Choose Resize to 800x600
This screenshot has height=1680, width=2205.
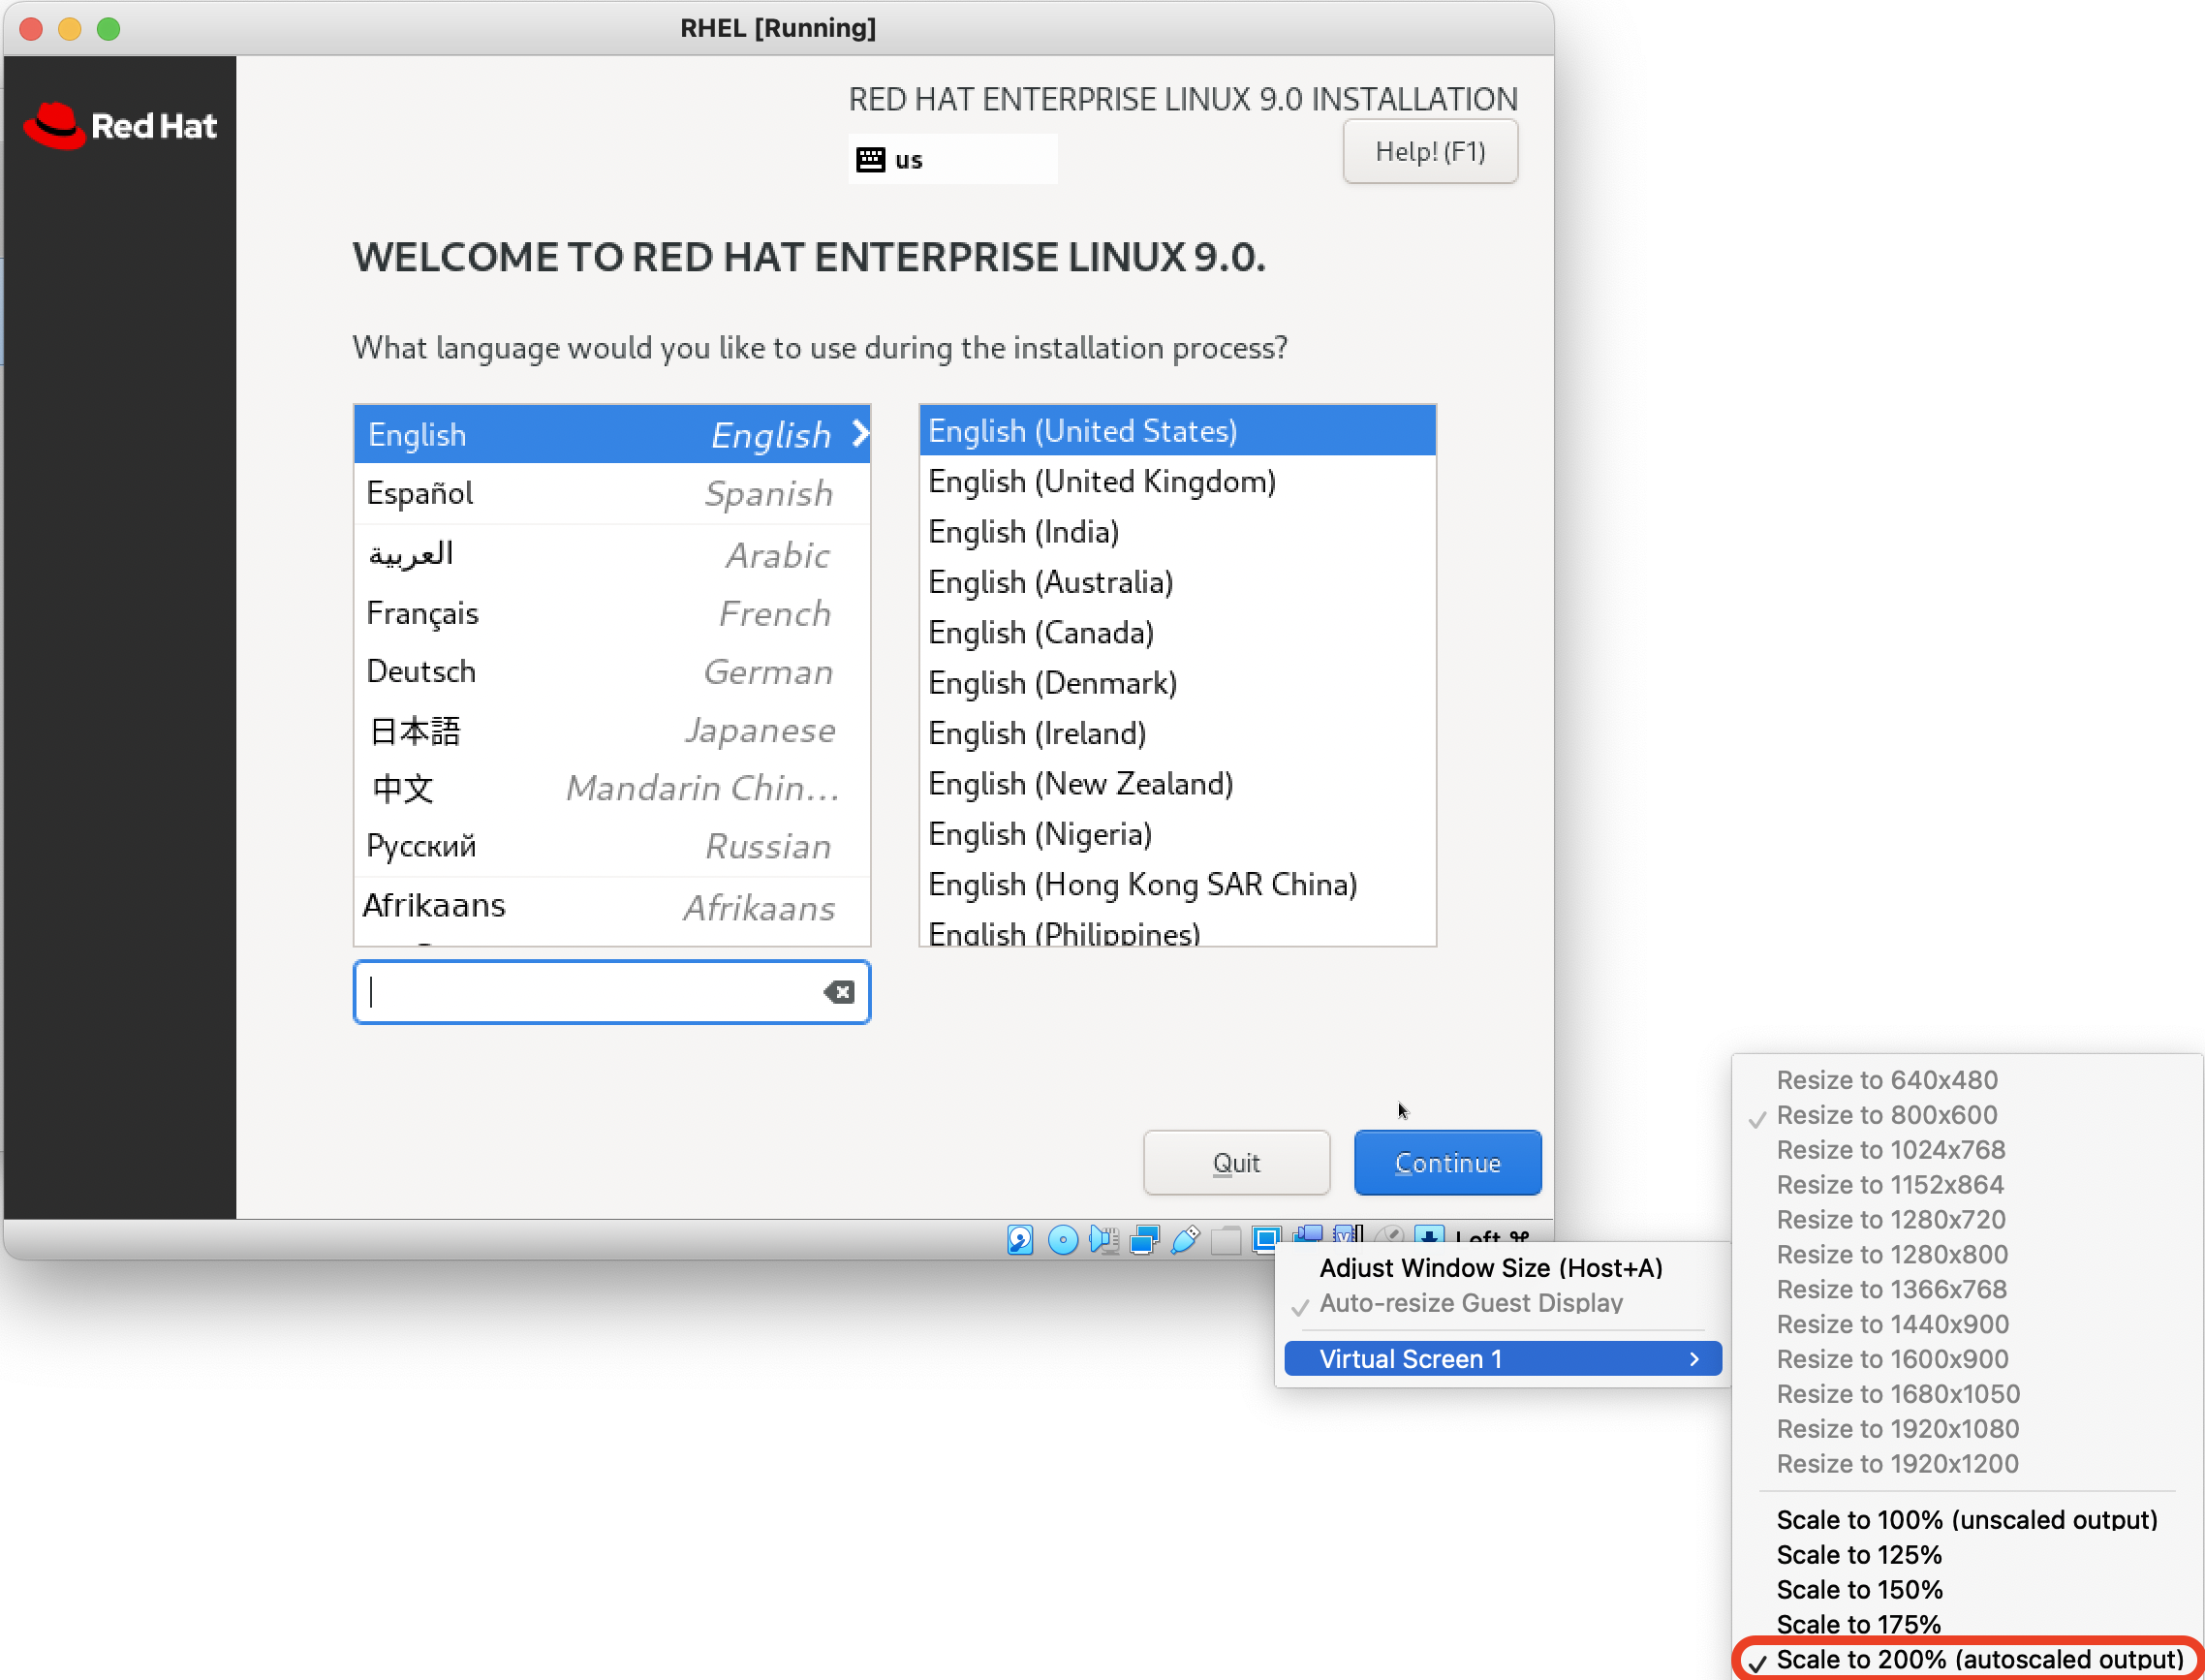(x=1886, y=1115)
